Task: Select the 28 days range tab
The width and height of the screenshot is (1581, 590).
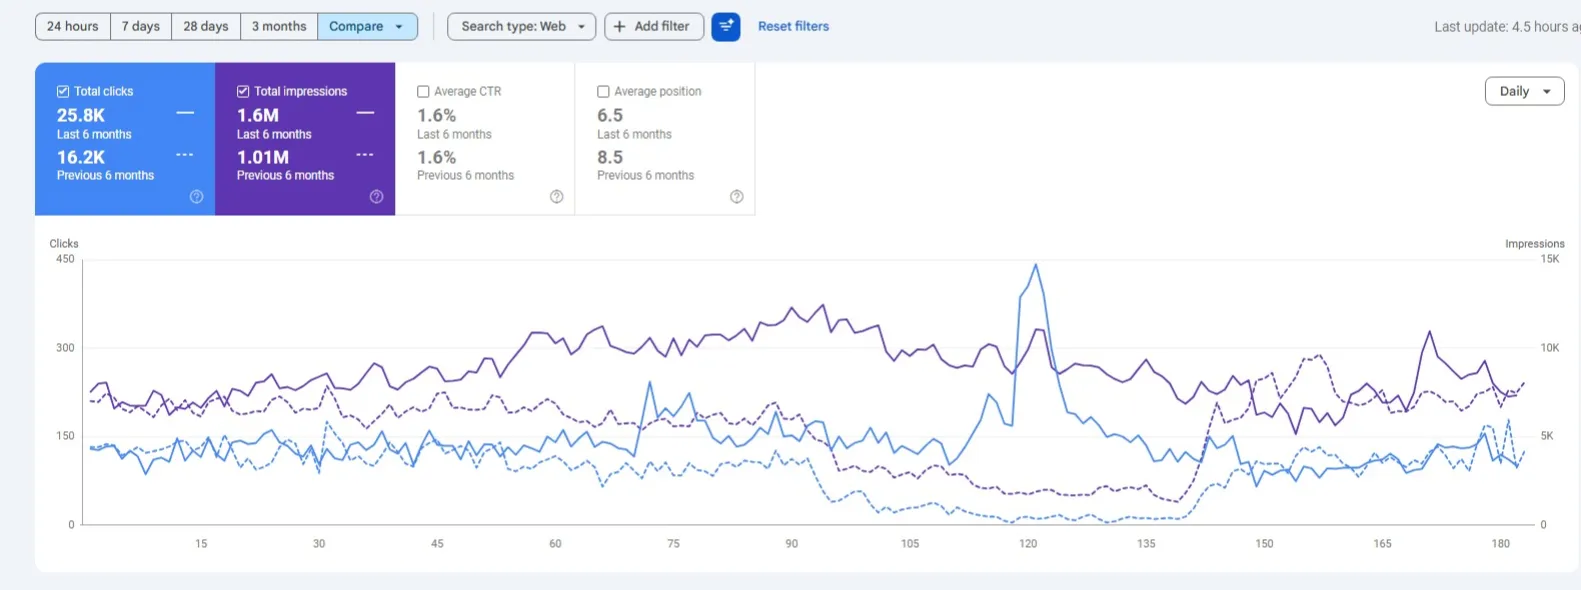Action: point(206,26)
